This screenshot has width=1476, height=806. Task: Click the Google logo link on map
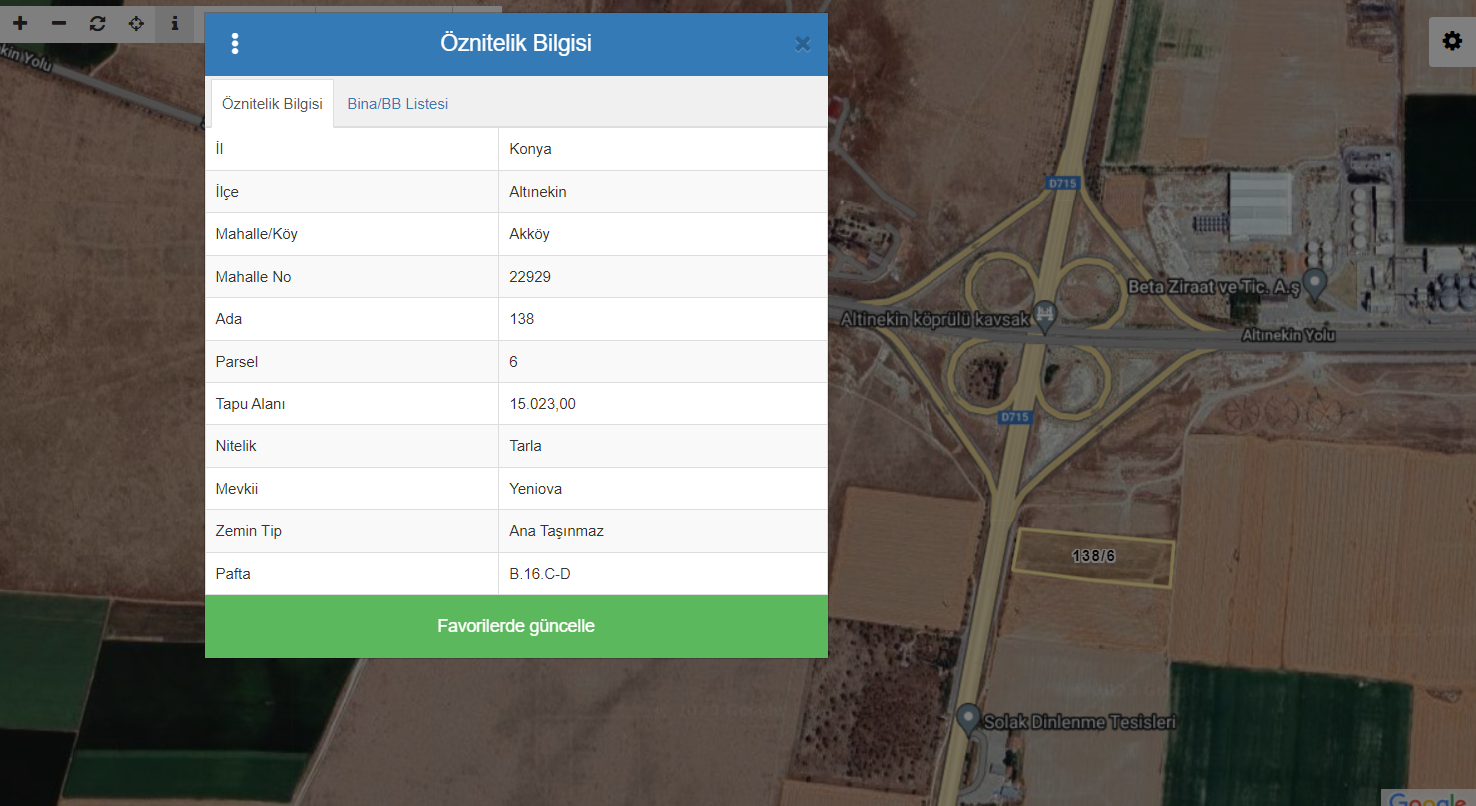point(1430,799)
